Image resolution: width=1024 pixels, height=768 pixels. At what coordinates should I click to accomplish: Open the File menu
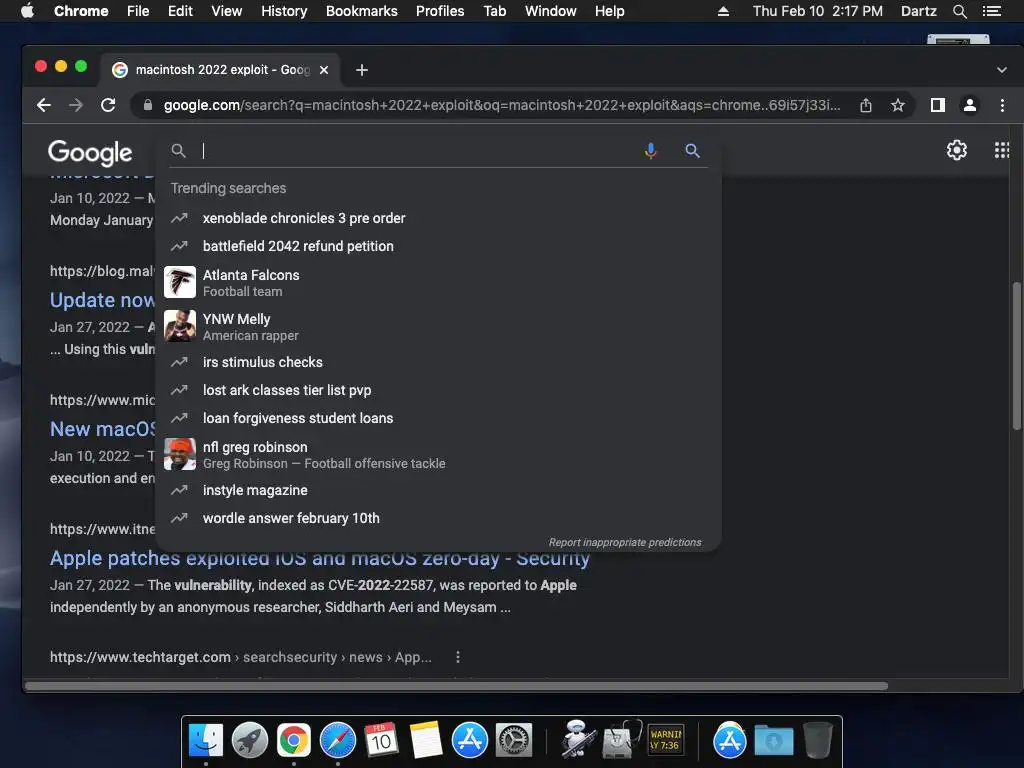[138, 11]
